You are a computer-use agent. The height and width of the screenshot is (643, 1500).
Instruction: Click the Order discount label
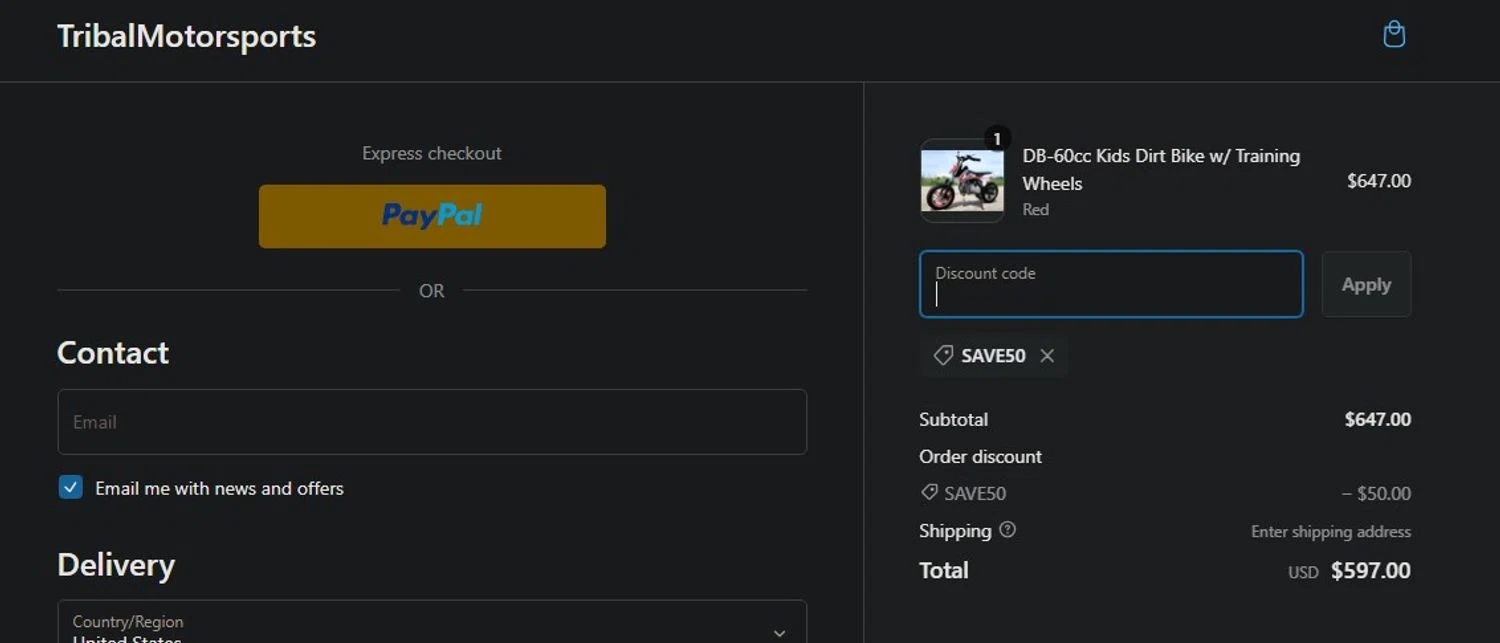pos(980,457)
